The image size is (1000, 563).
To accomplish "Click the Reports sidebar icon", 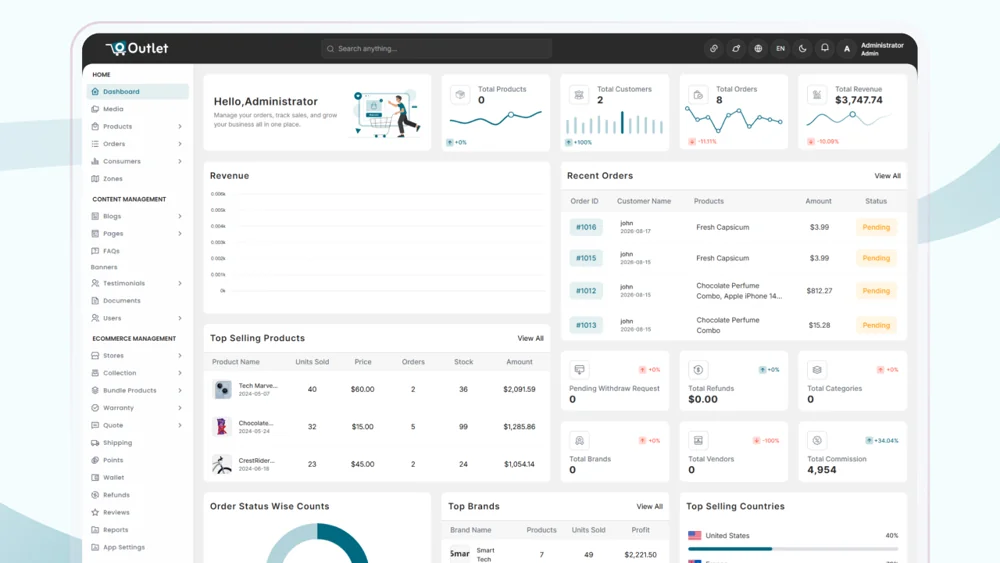I will pos(95,530).
